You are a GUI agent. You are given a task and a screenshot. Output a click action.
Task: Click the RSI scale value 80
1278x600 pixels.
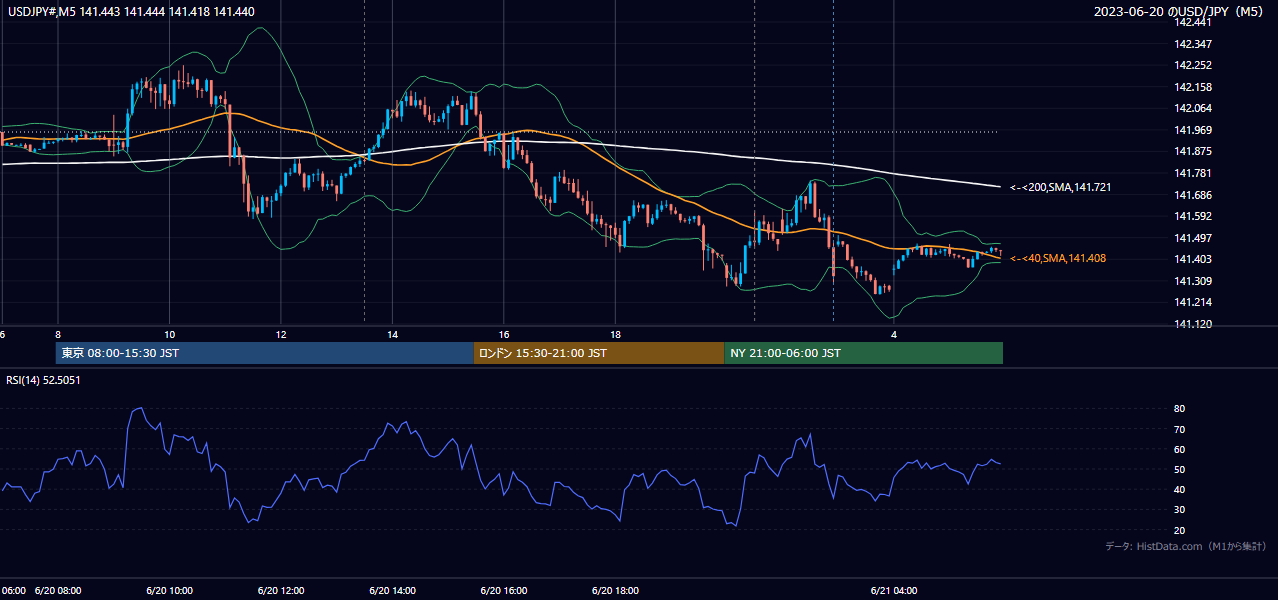(1179, 409)
